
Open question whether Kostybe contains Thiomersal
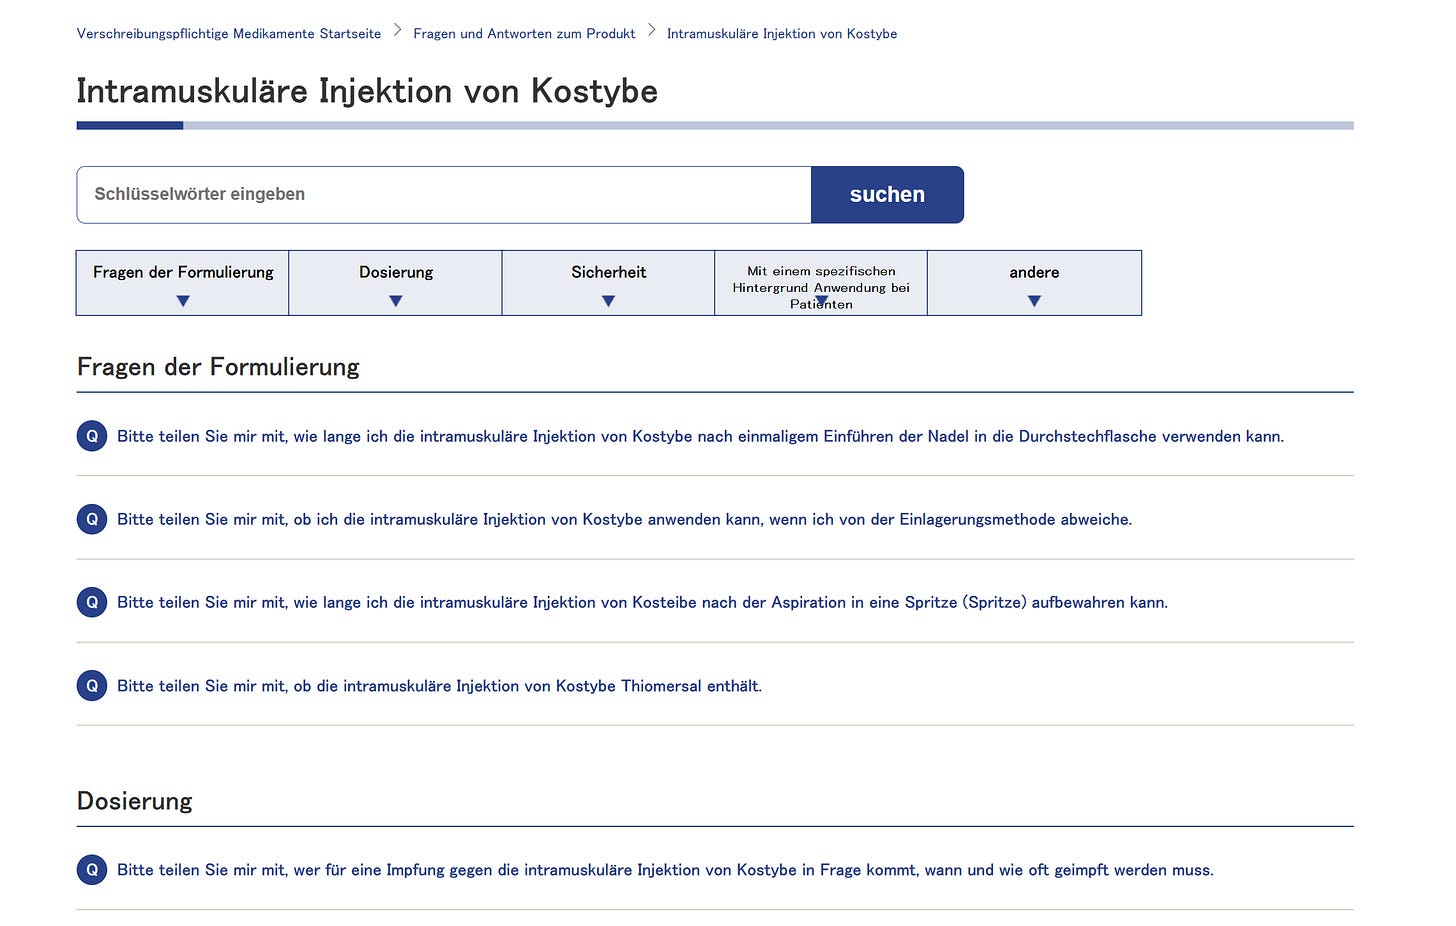point(439,686)
